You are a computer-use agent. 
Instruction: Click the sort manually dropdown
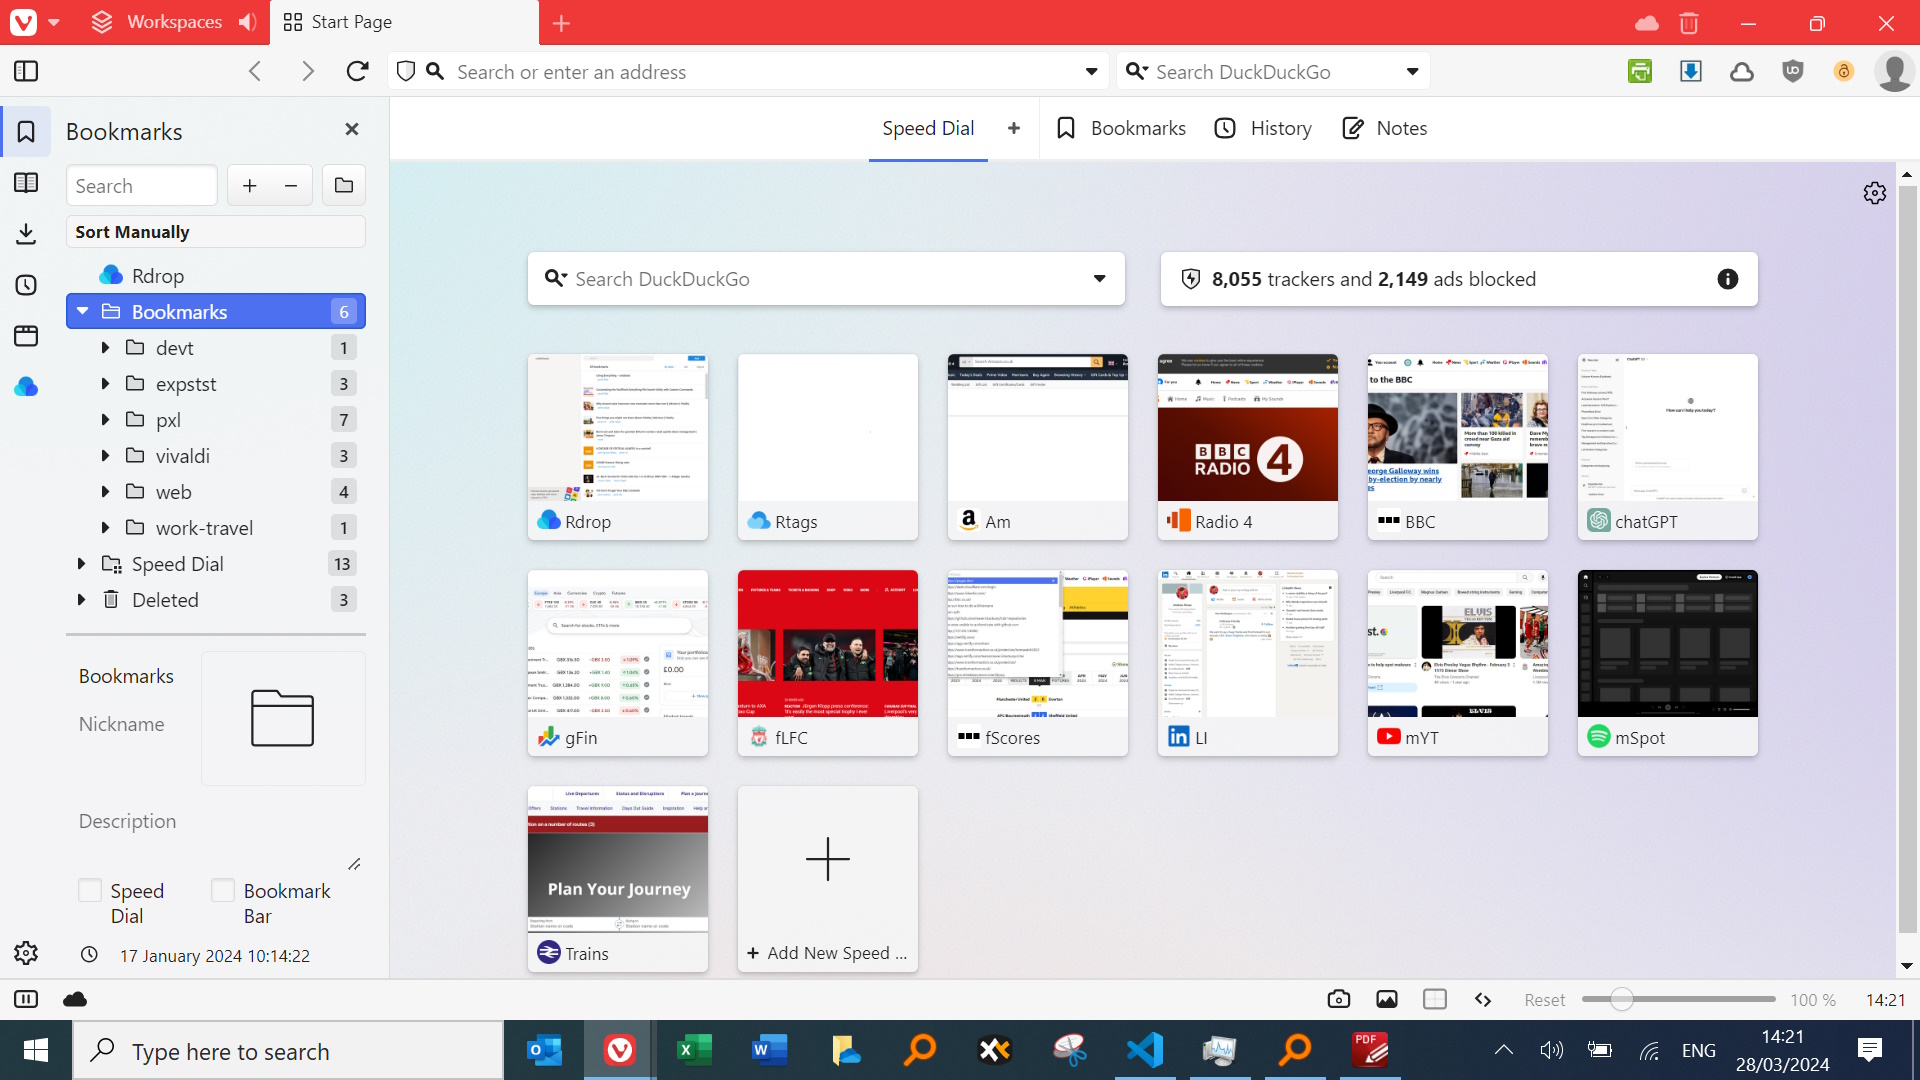click(215, 232)
